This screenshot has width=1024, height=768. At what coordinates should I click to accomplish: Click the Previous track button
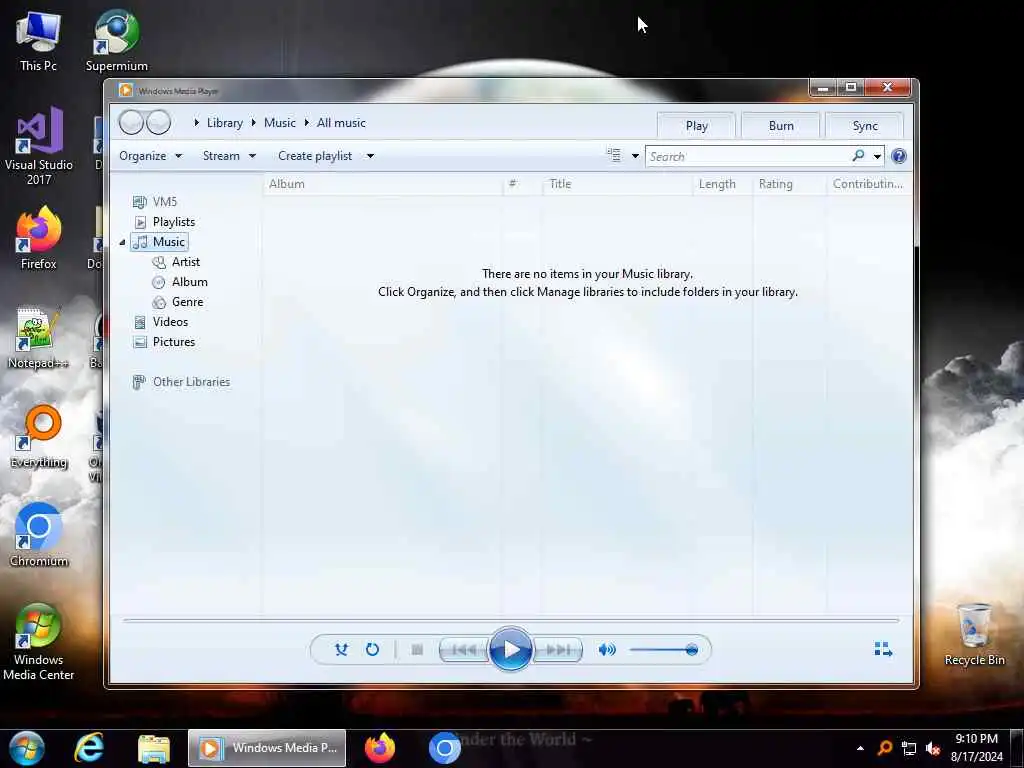pos(464,650)
